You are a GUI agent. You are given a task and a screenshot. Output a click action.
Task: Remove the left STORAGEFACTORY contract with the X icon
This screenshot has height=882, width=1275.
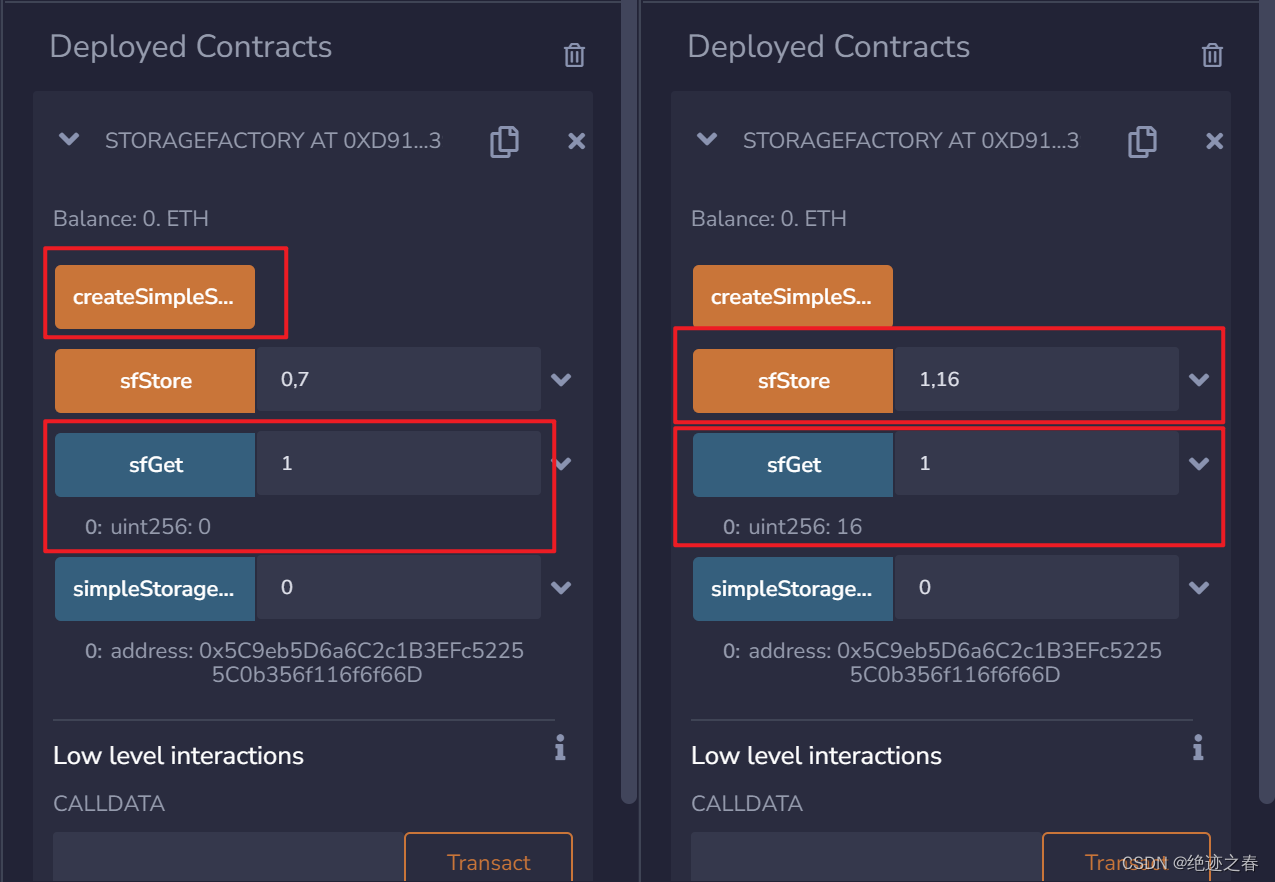pos(576,141)
